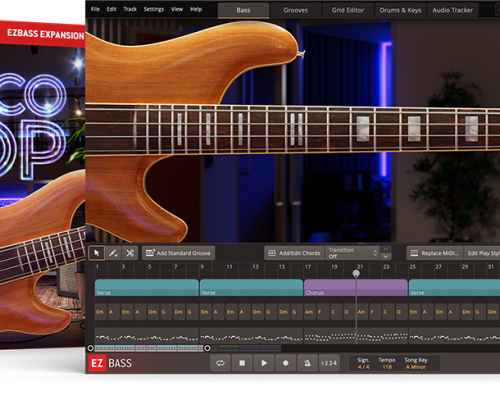Select the Am chord at bar 21
Viewport: 500px width, 400px height.
click(362, 312)
